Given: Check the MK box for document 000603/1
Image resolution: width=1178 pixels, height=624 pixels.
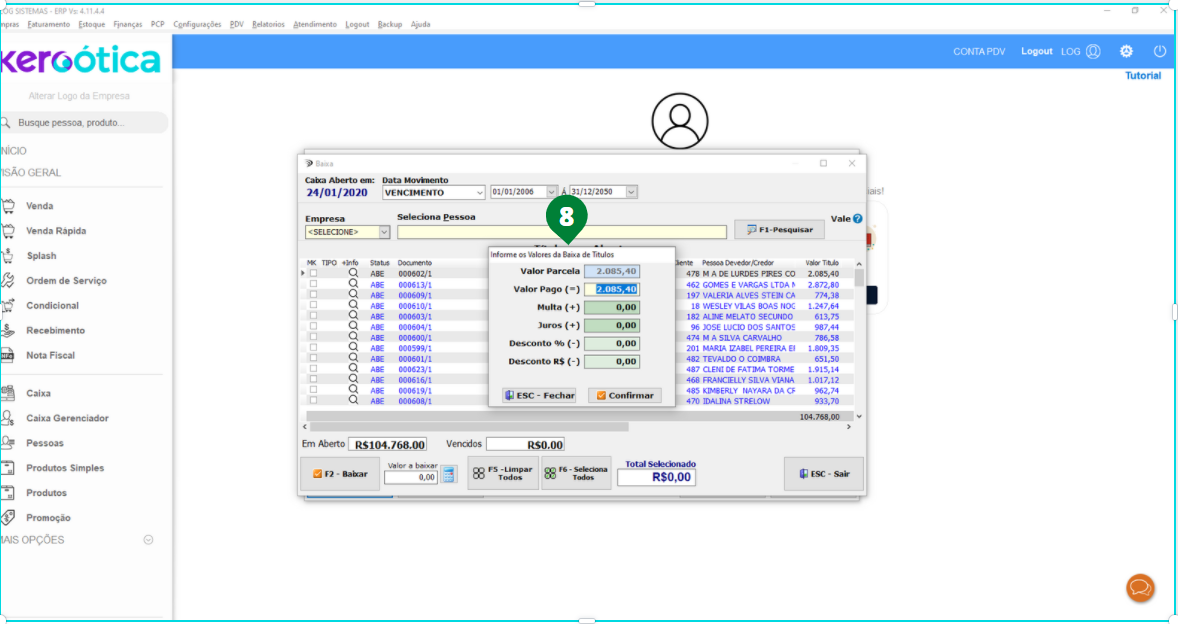Looking at the screenshot, I should coord(313,316).
